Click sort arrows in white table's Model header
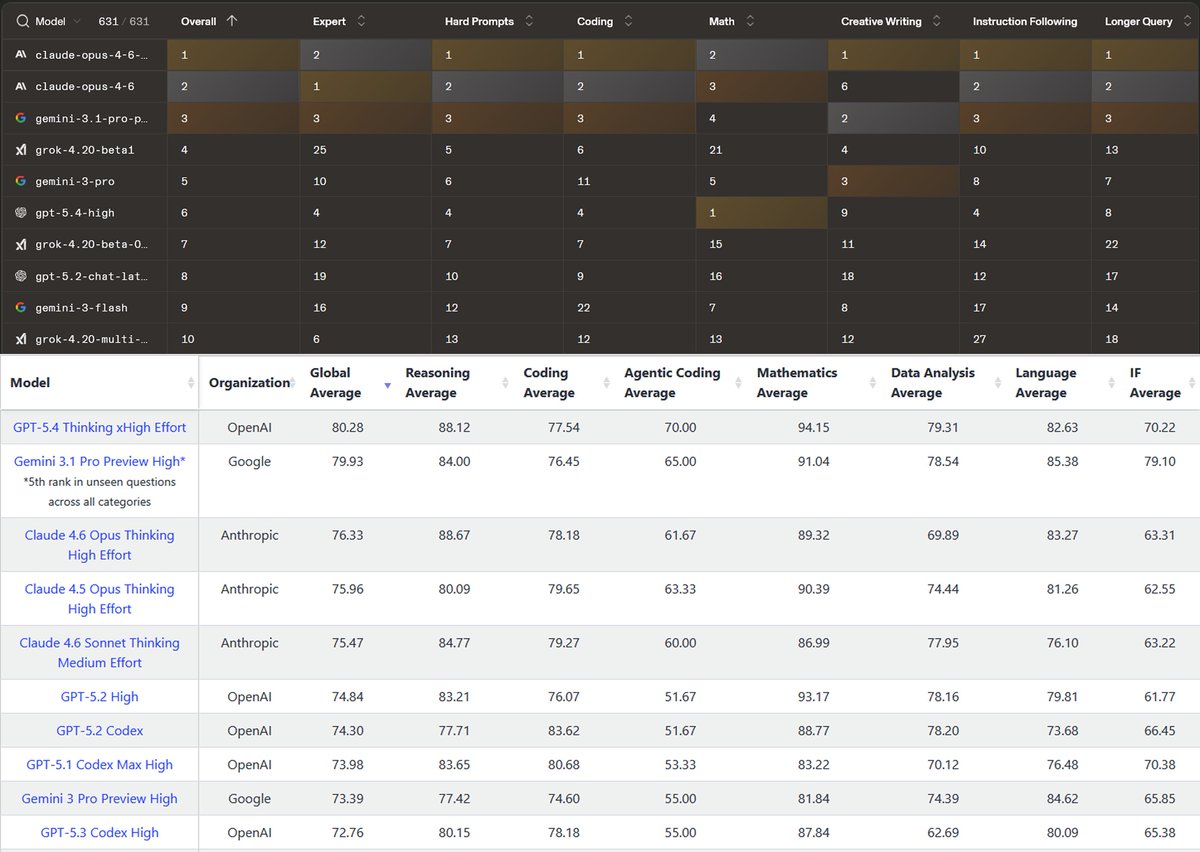 tap(190, 383)
